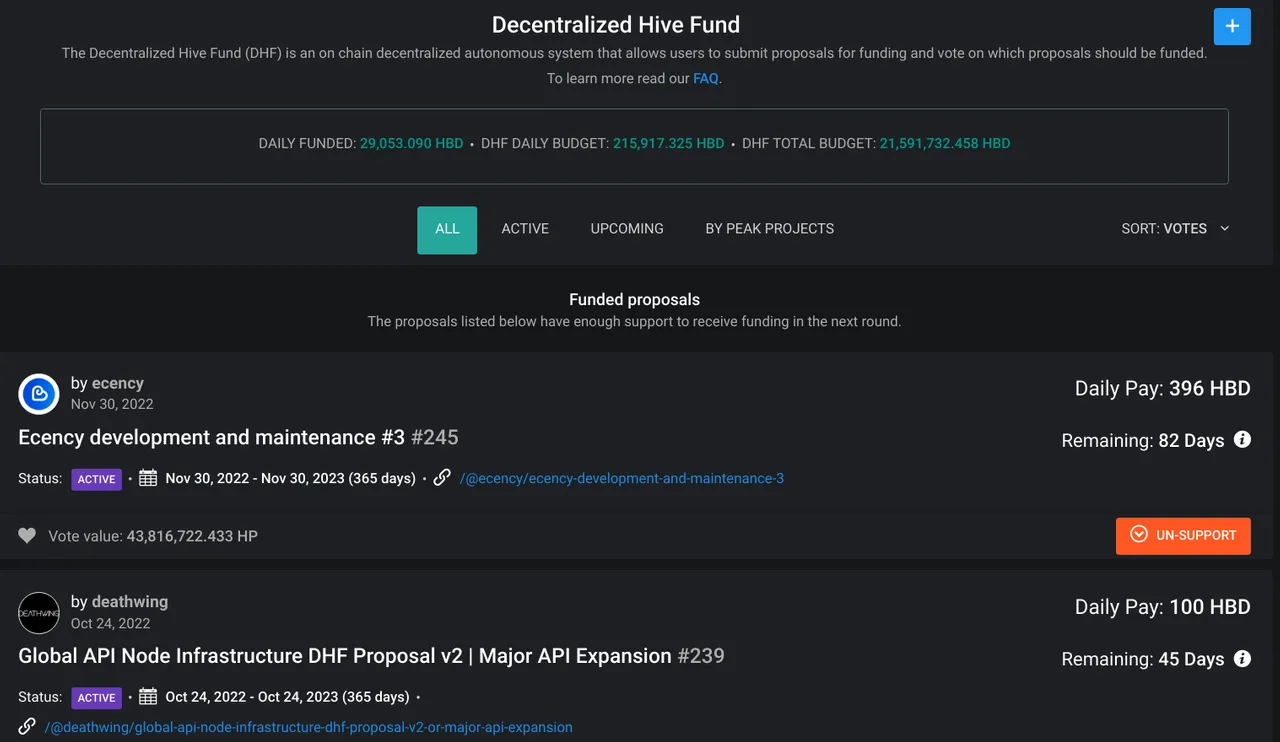
Task: Click the ACTIVE status badge on the deathwing proposal
Action: (x=96, y=698)
